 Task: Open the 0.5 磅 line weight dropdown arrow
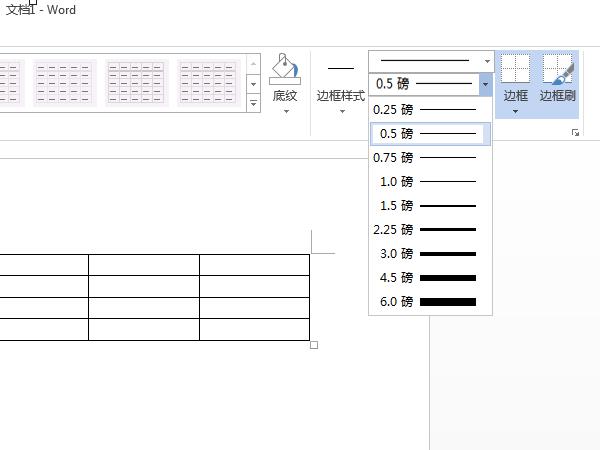485,84
